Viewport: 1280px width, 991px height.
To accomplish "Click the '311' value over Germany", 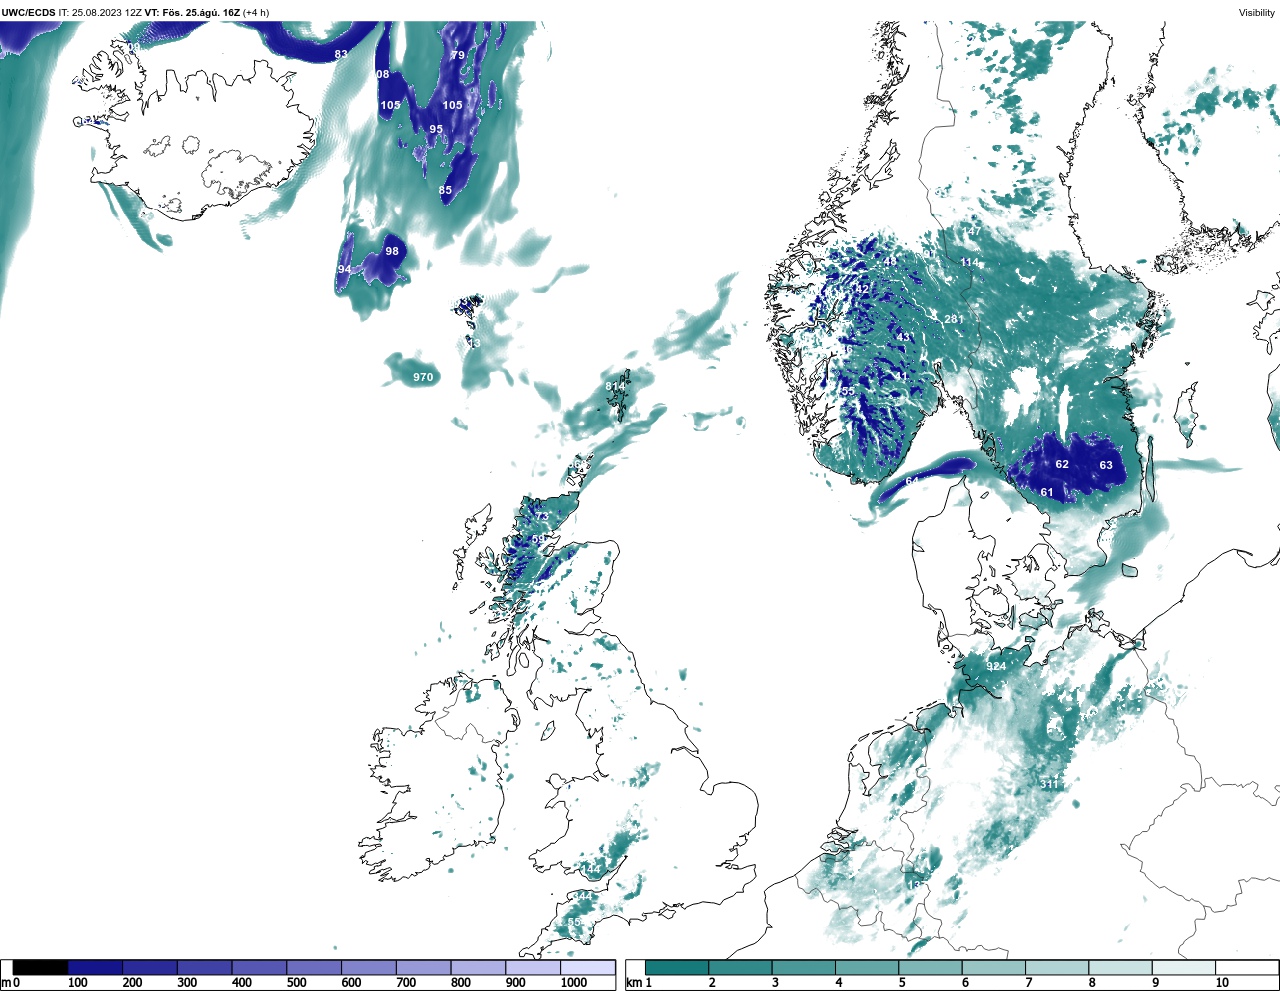I will [x=1049, y=784].
